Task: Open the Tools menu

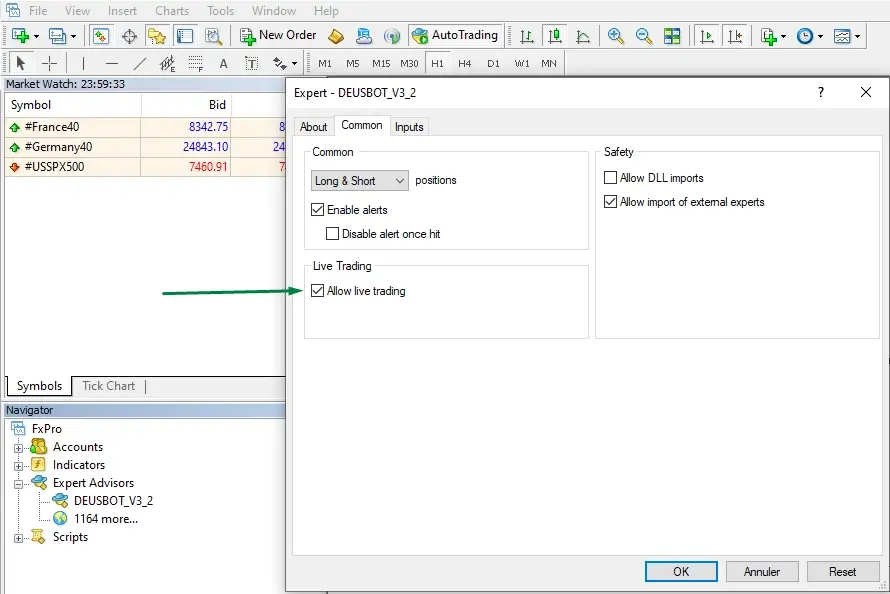Action: (220, 11)
